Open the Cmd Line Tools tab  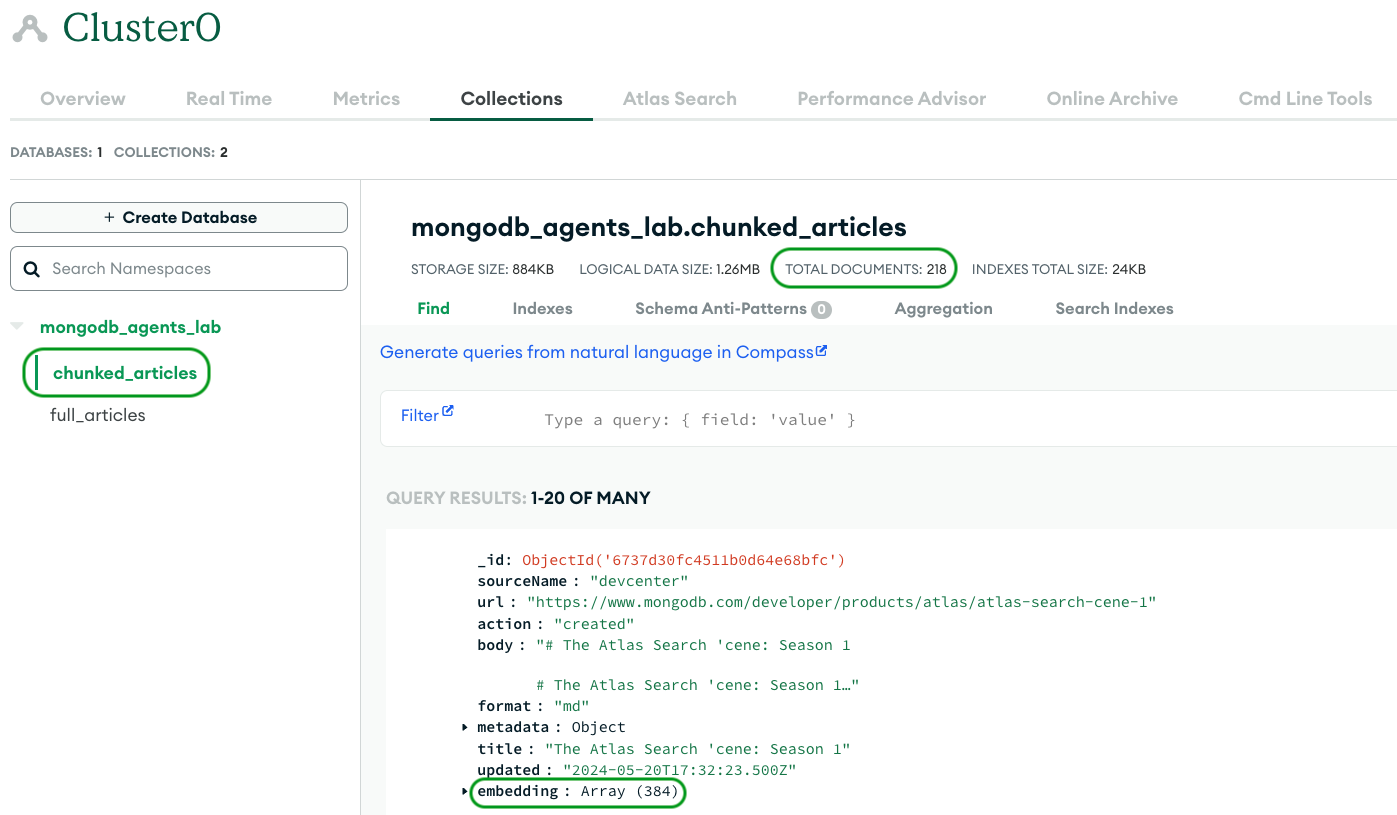point(1305,99)
